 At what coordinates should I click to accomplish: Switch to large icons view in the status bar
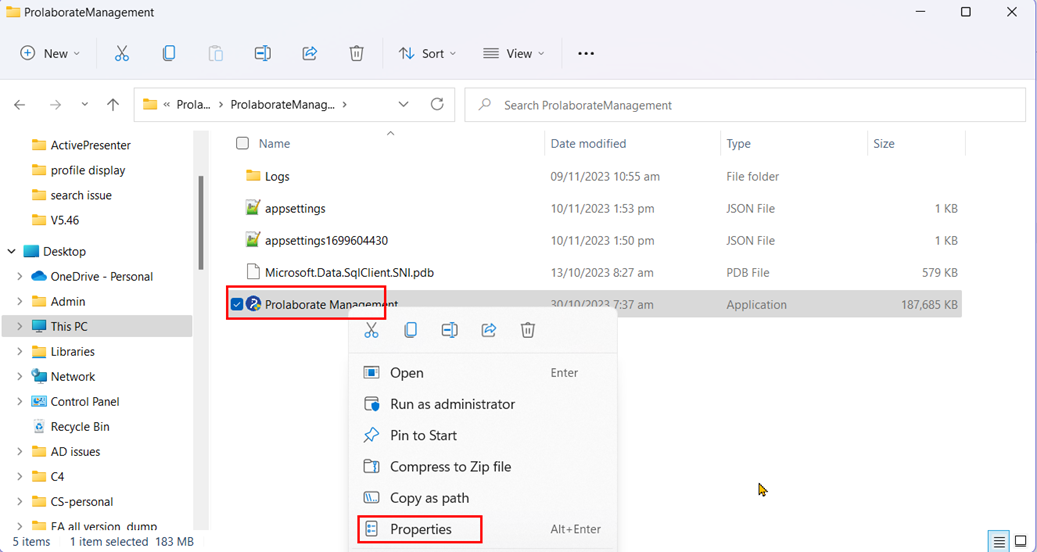point(1020,541)
